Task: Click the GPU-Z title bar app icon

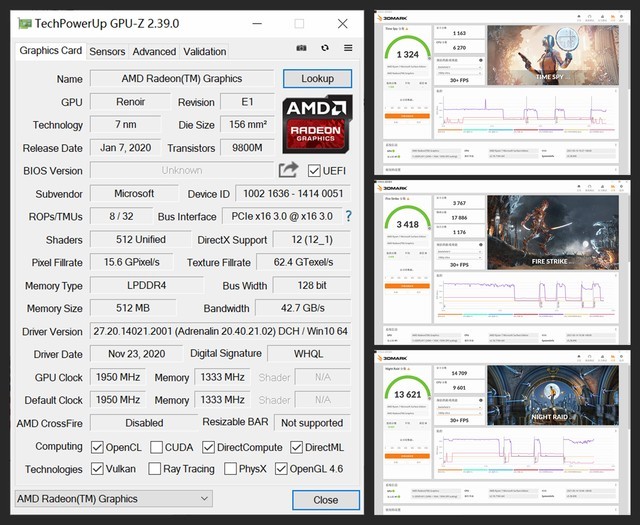Action: click(25, 24)
